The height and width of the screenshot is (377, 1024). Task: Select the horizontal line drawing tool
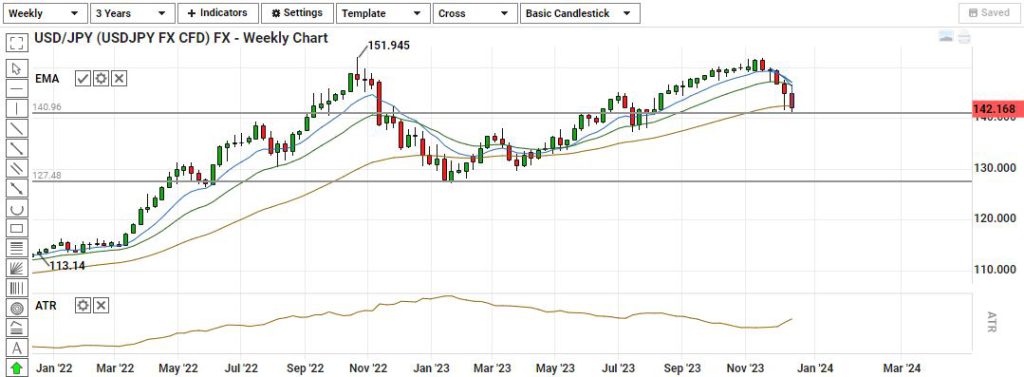pos(16,88)
